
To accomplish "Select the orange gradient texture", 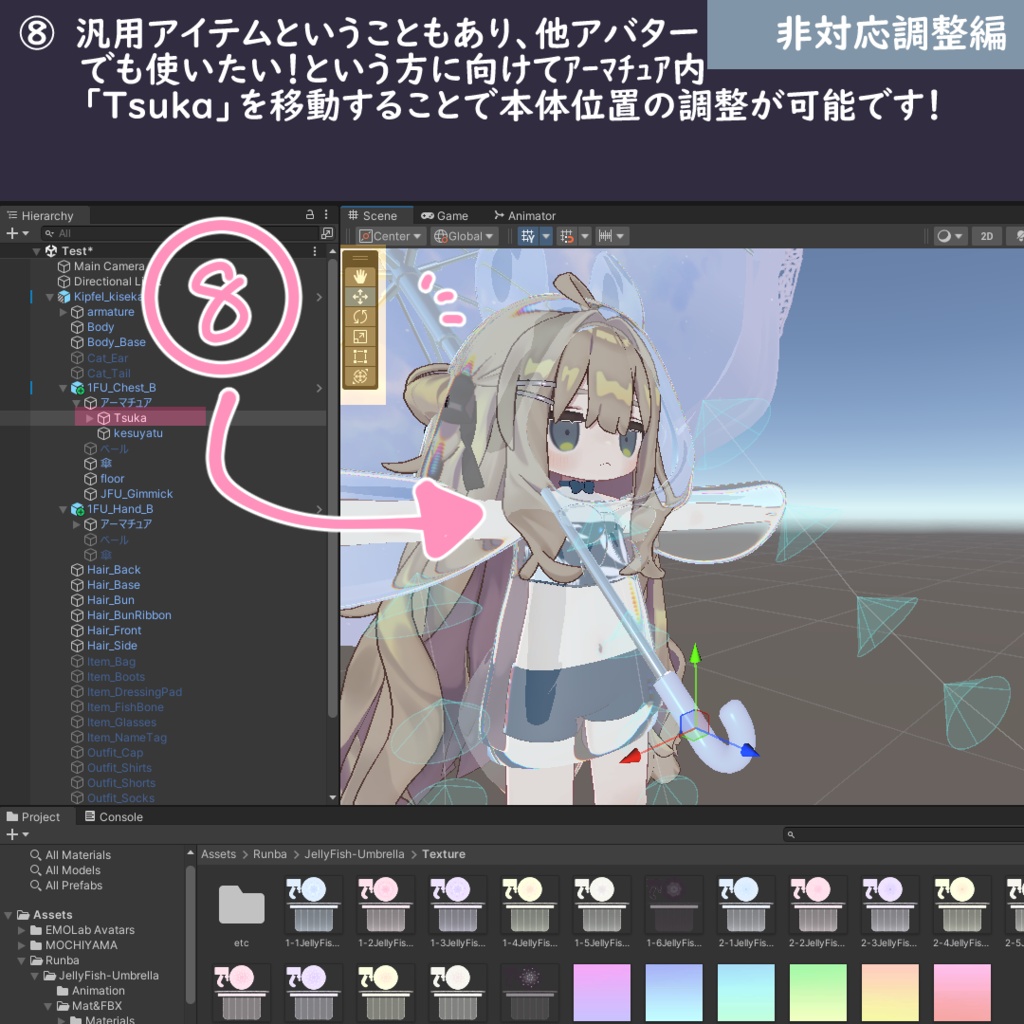I will point(890,992).
